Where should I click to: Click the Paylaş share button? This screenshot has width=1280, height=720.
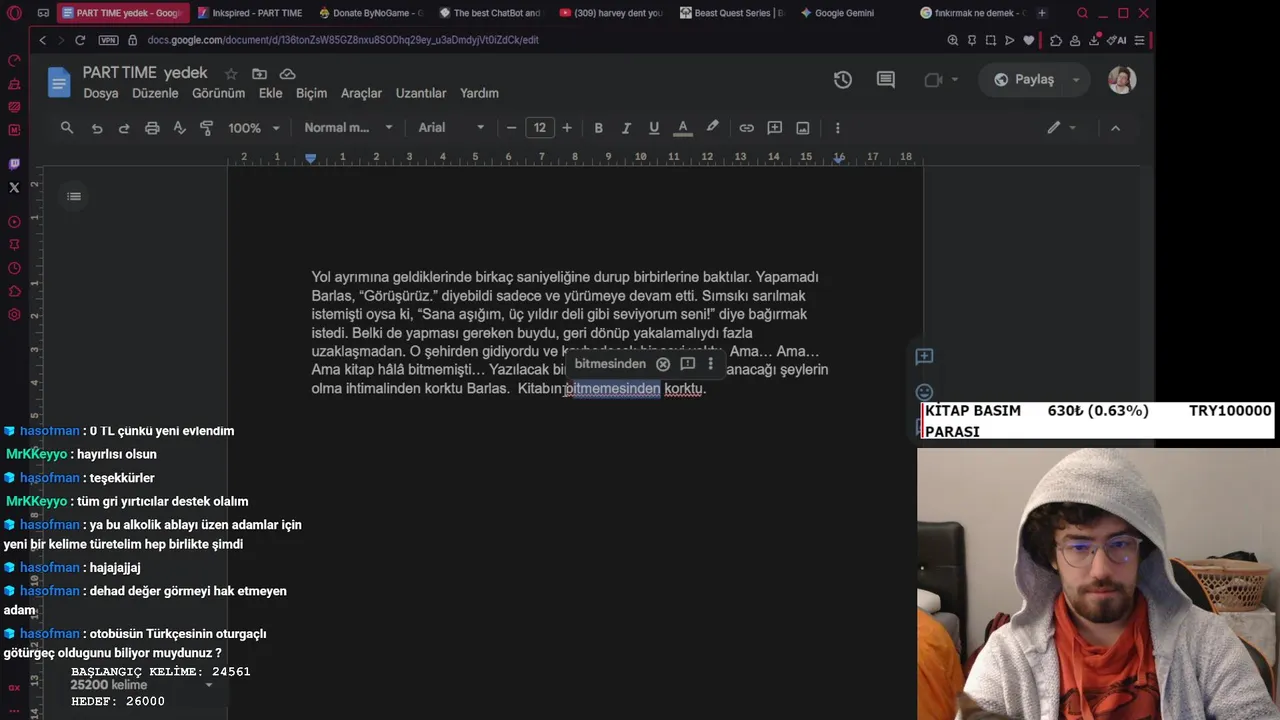click(1023, 80)
